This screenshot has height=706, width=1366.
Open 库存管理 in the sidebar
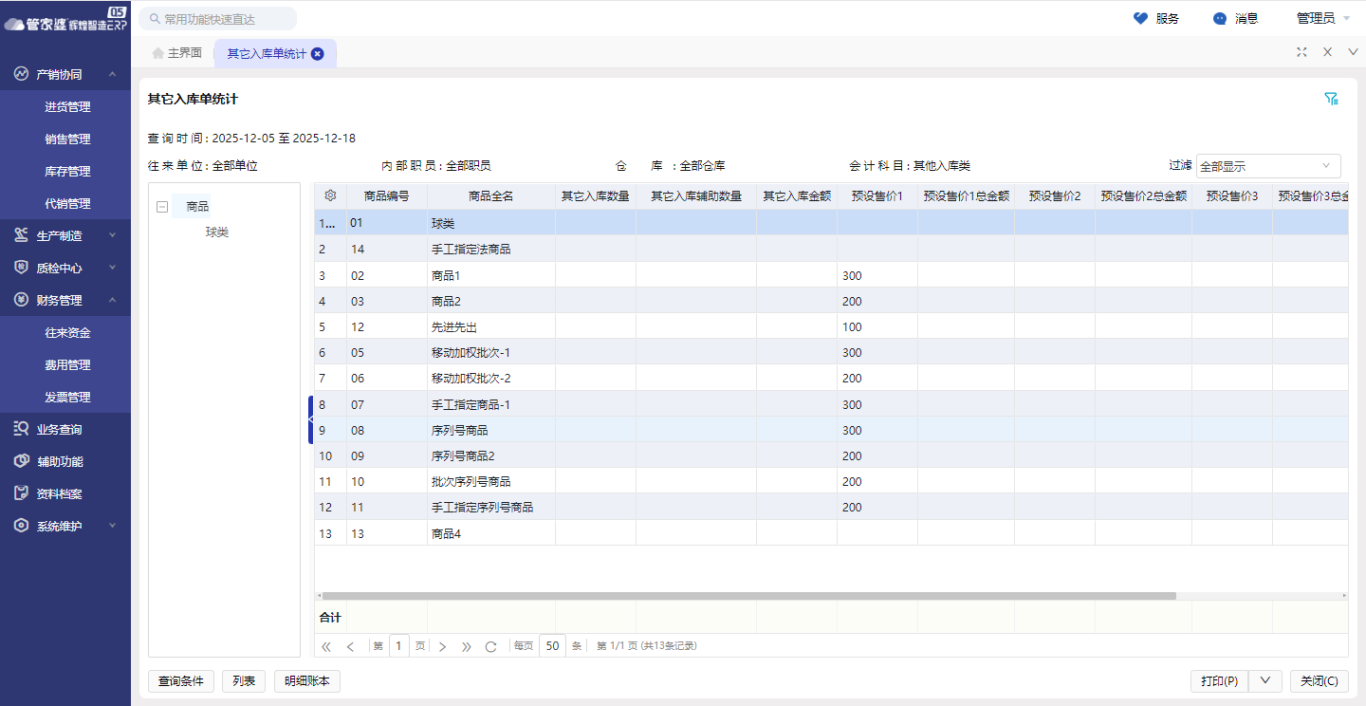(67, 171)
